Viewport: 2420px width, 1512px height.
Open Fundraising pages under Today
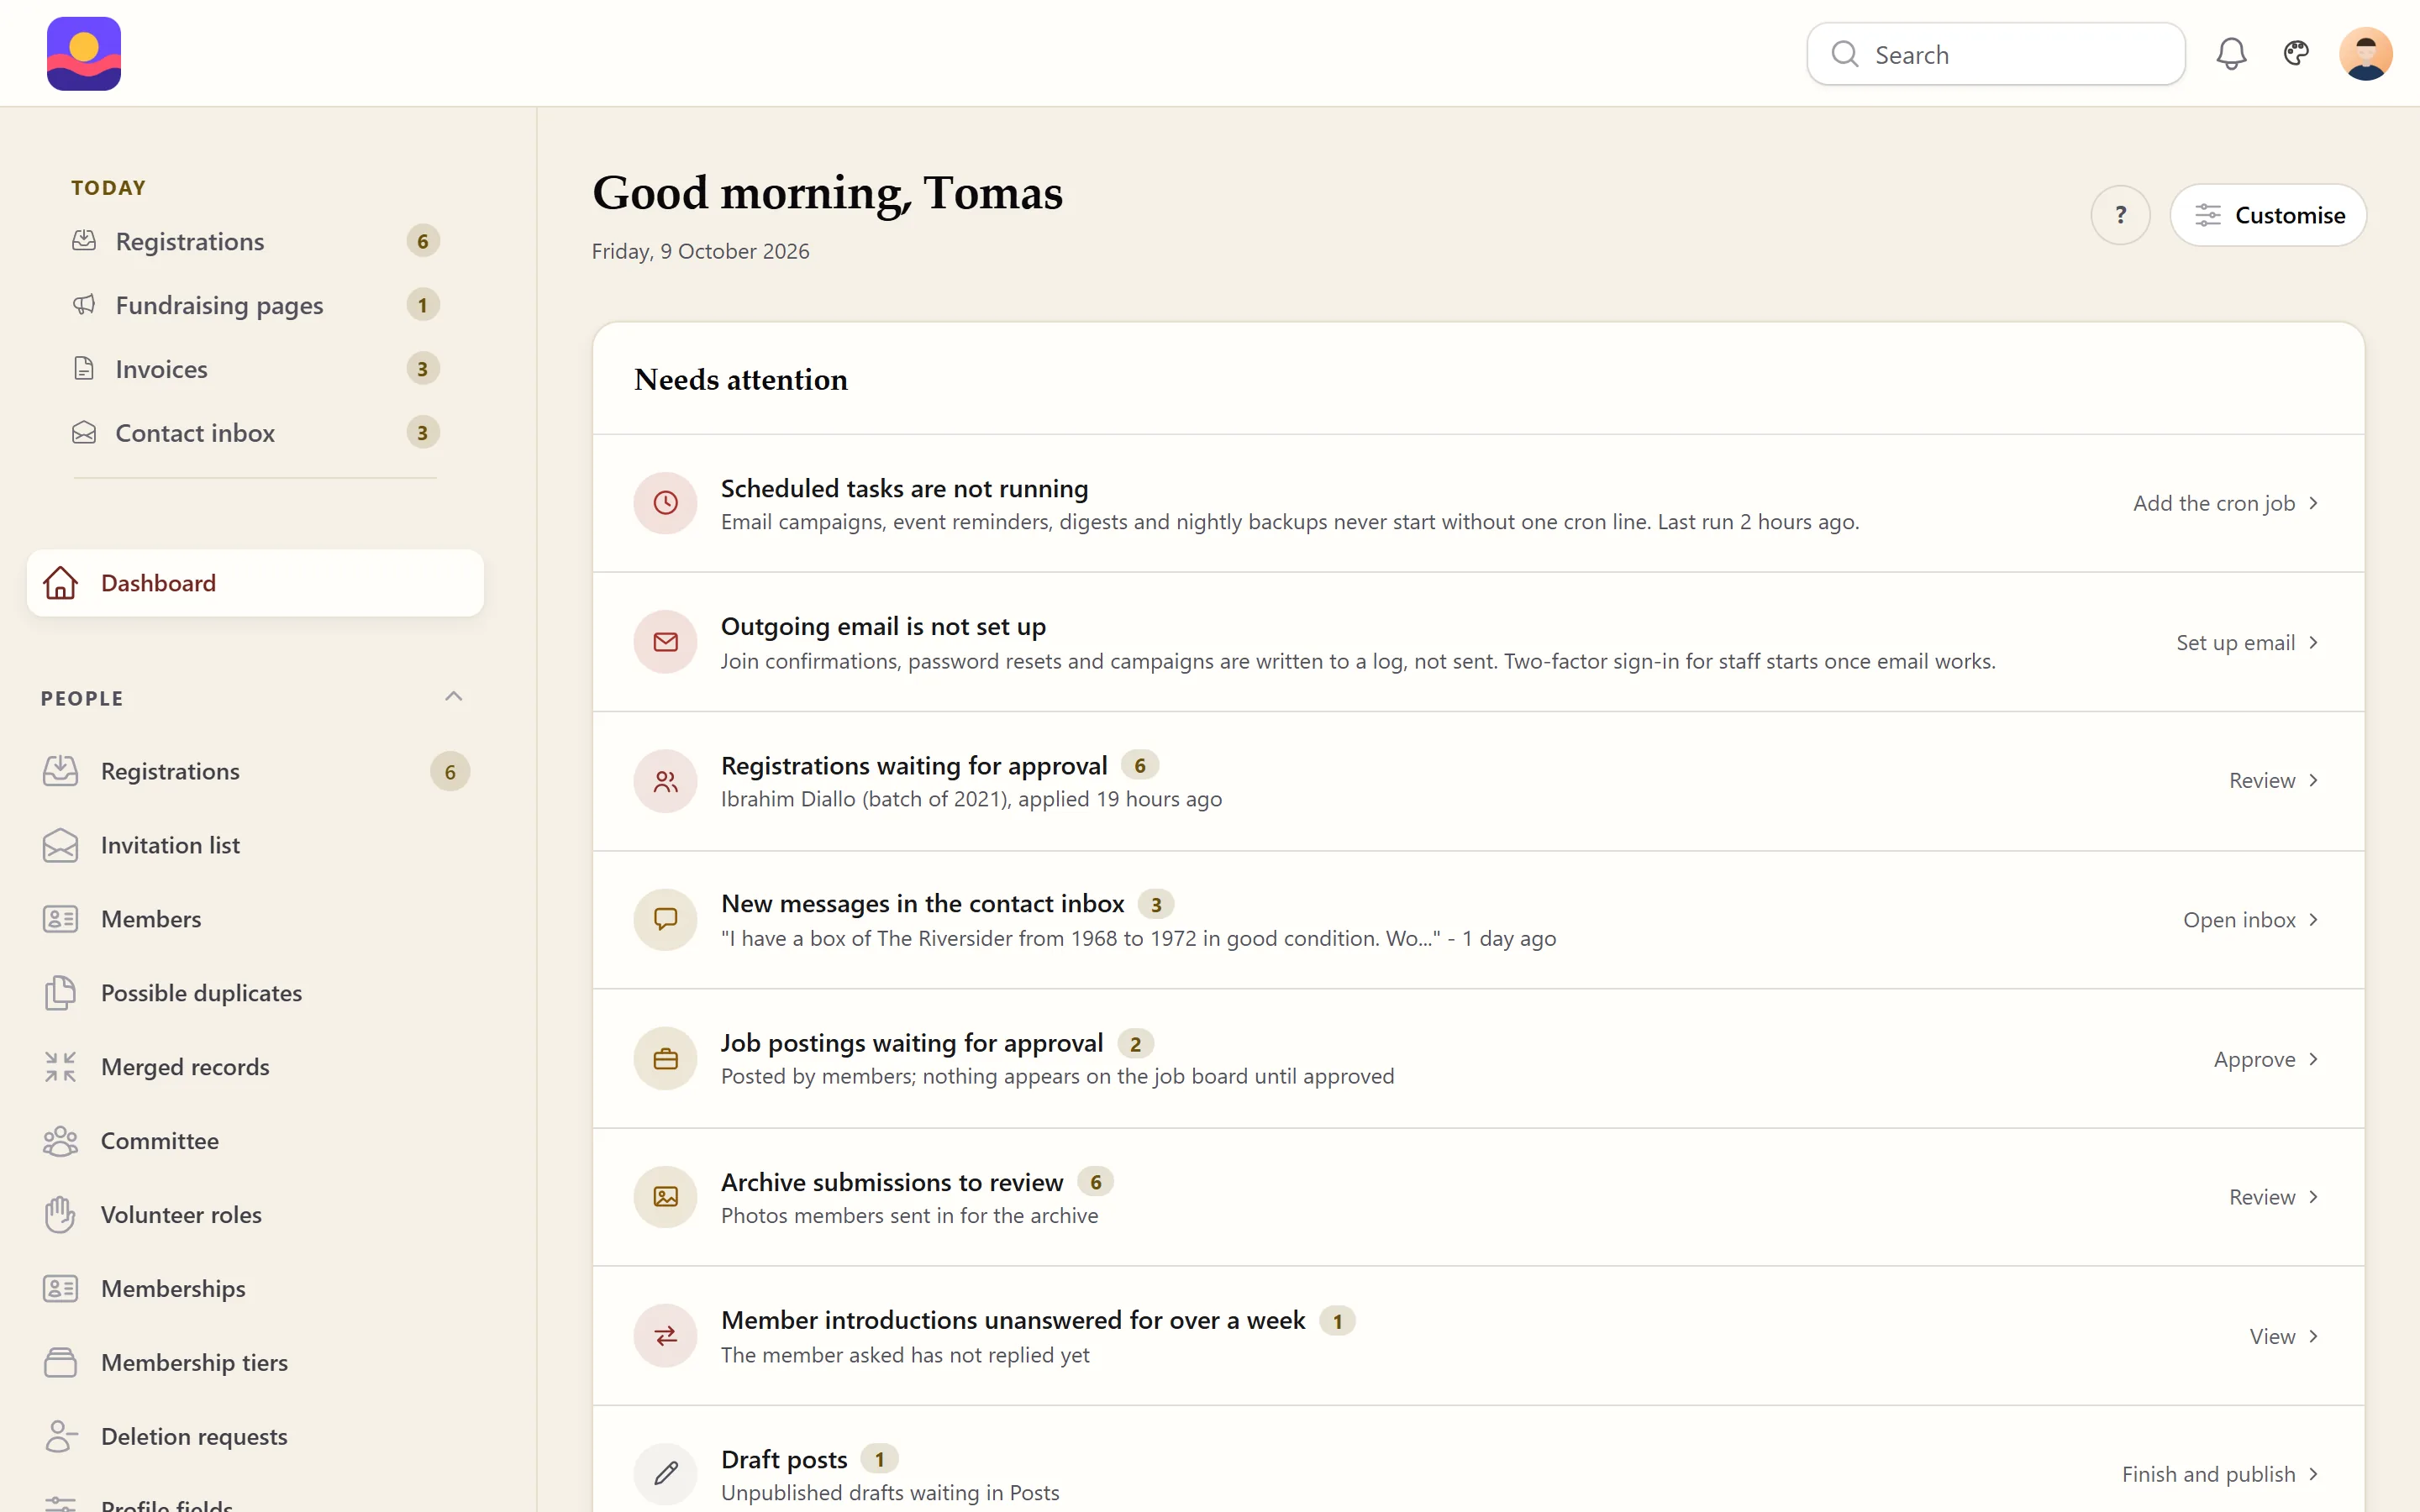[256, 305]
